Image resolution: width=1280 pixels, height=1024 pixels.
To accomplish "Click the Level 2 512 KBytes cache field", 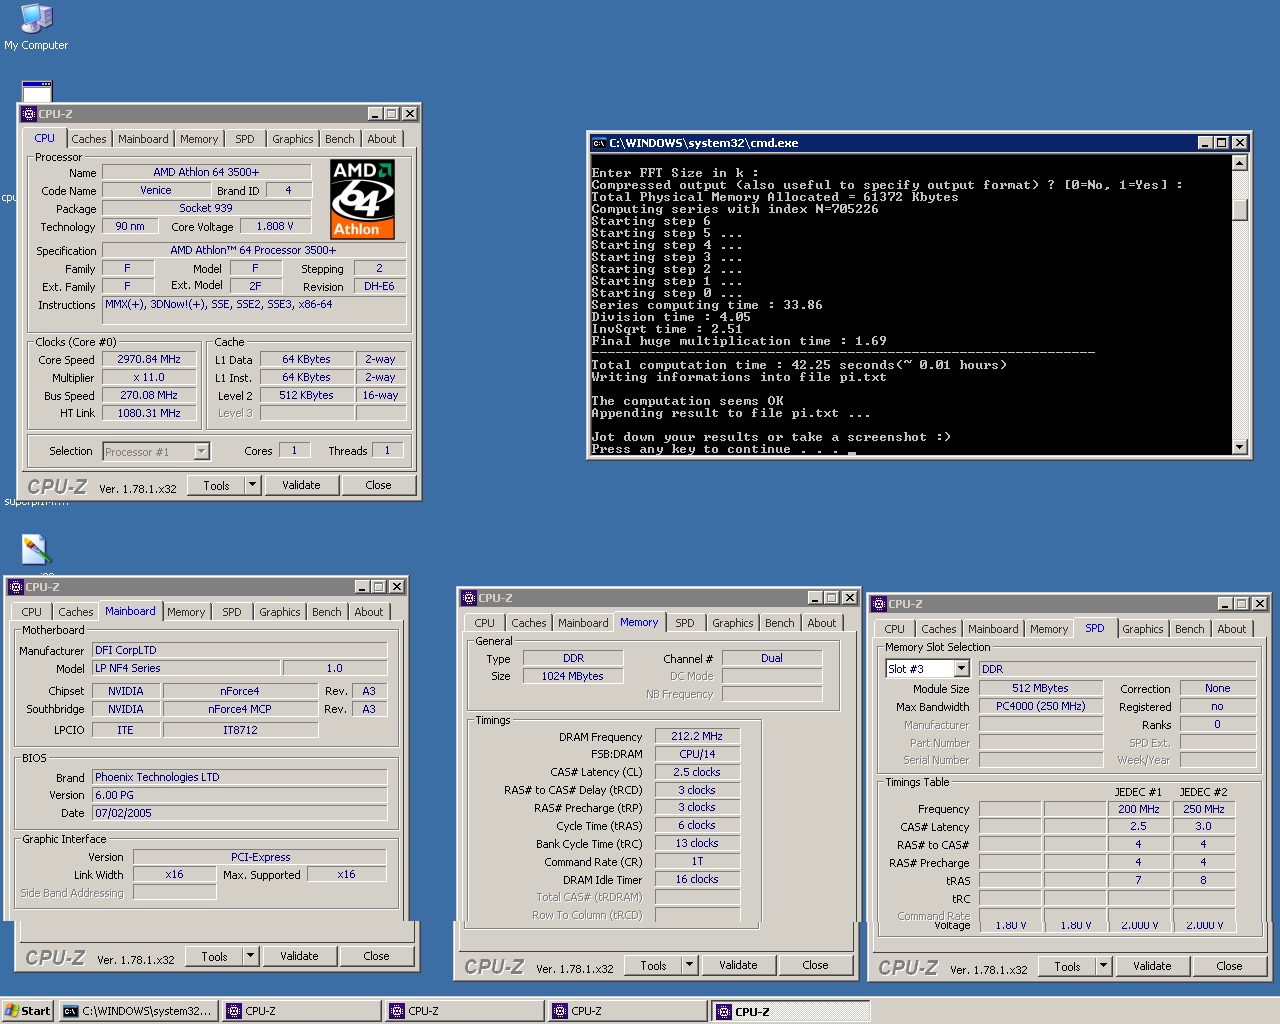I will click(306, 395).
